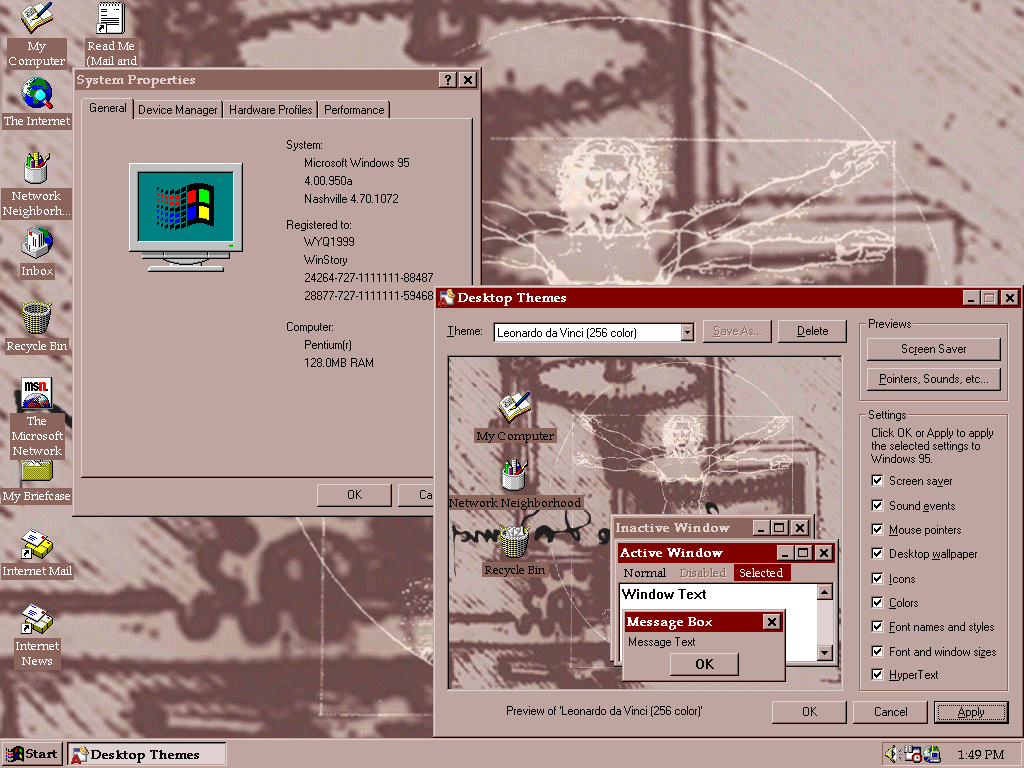Viewport: 1024px width, 768px height.
Task: Click the help question mark in System Properties
Action: [x=447, y=80]
